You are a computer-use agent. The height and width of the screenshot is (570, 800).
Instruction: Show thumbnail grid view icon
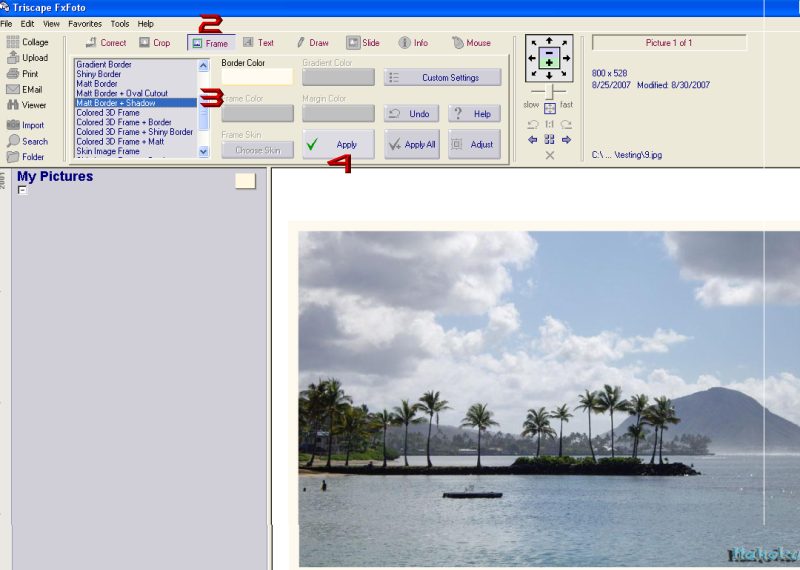[x=549, y=140]
